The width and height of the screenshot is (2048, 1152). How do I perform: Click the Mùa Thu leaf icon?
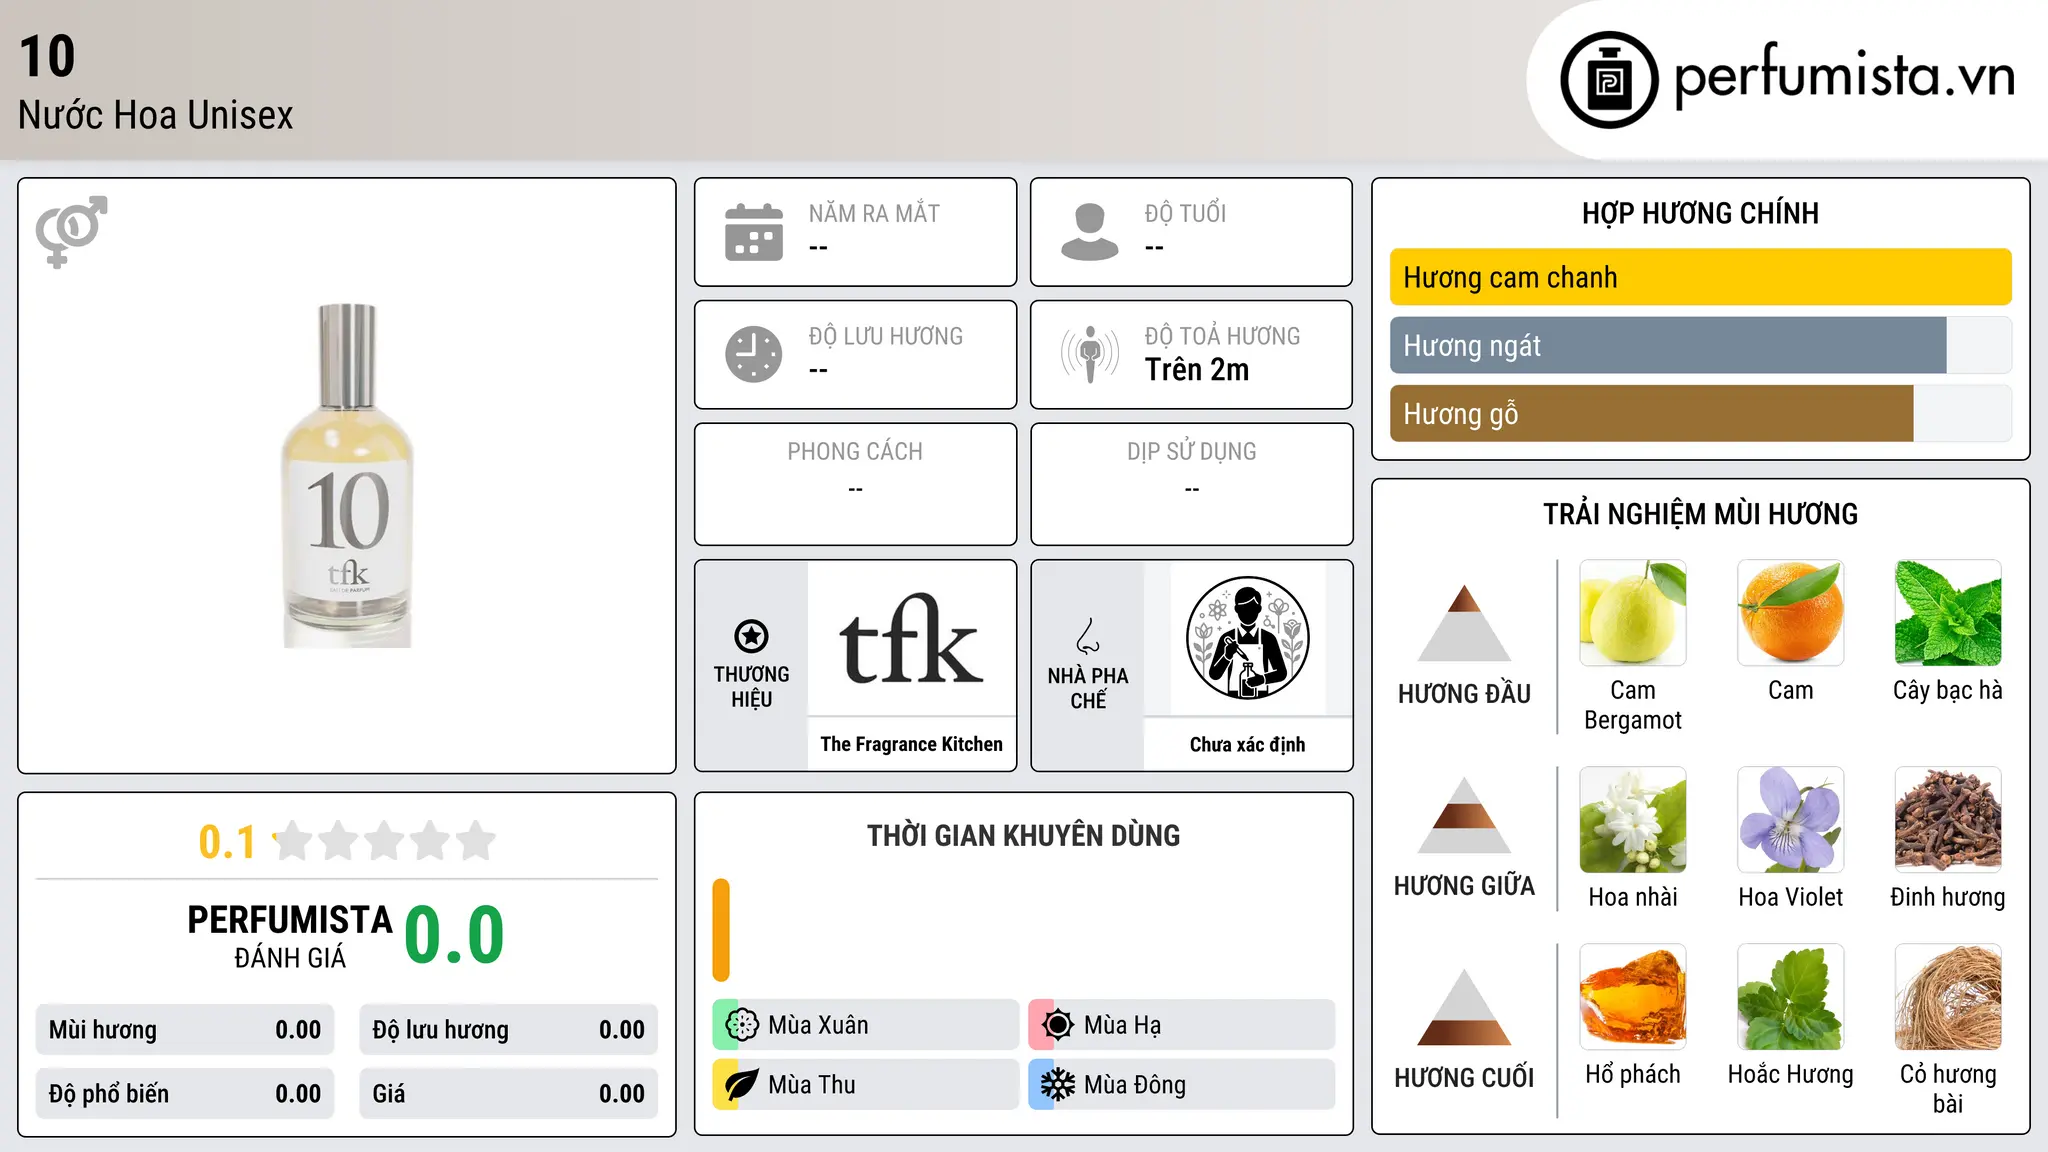(742, 1084)
